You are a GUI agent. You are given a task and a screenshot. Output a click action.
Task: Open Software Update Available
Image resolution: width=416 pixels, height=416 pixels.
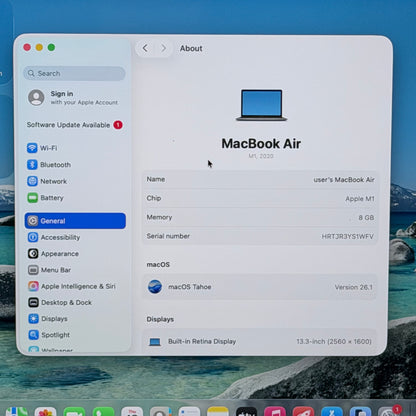pos(75,125)
